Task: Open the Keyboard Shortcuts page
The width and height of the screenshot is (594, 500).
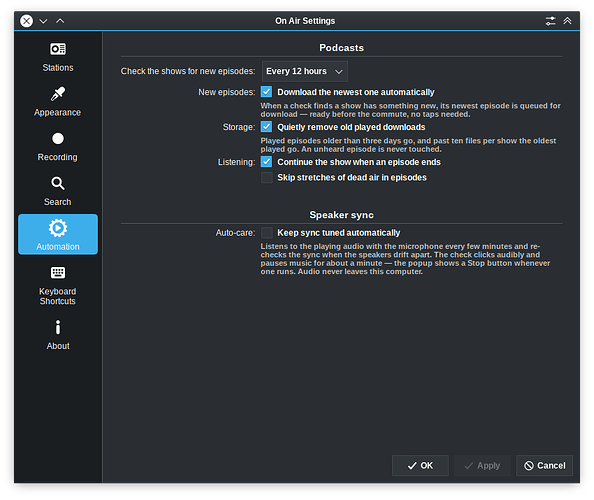Action: (58, 286)
